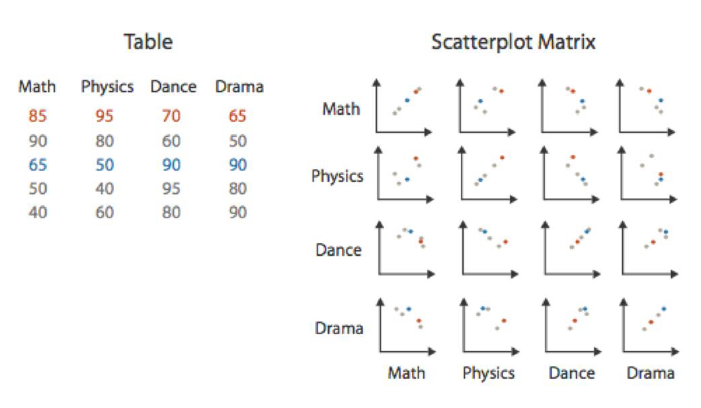This screenshot has width=701, height=408.
Task: Click the Table title heading
Action: (148, 42)
